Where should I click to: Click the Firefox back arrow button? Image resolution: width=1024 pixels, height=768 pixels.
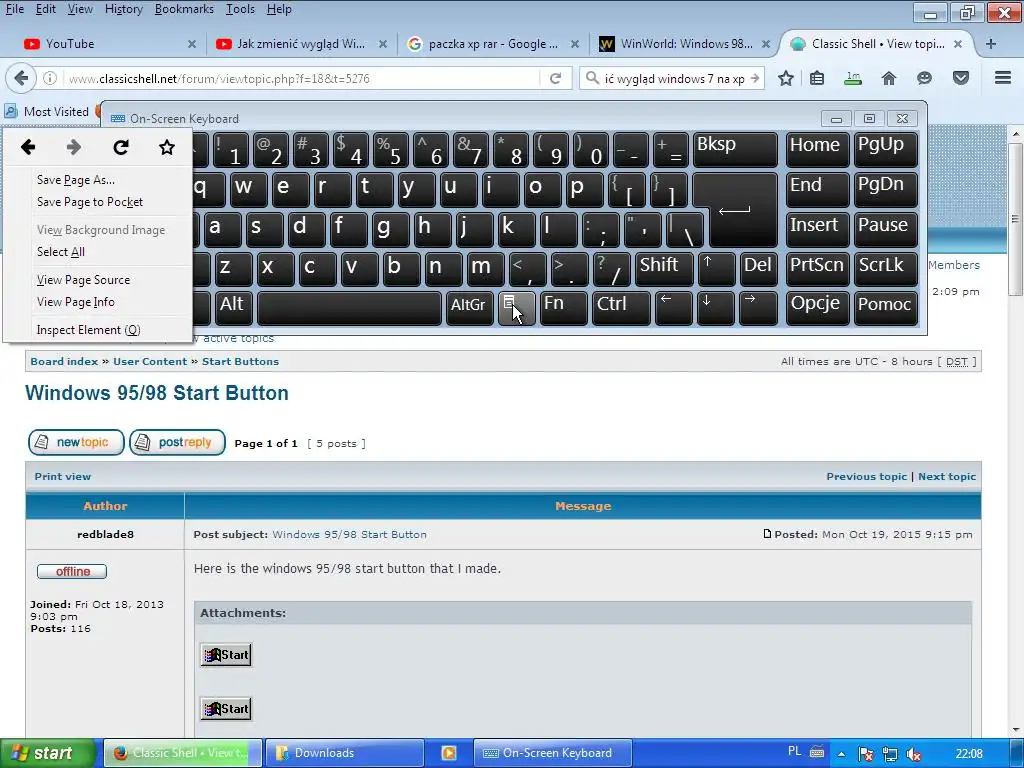(x=21, y=78)
